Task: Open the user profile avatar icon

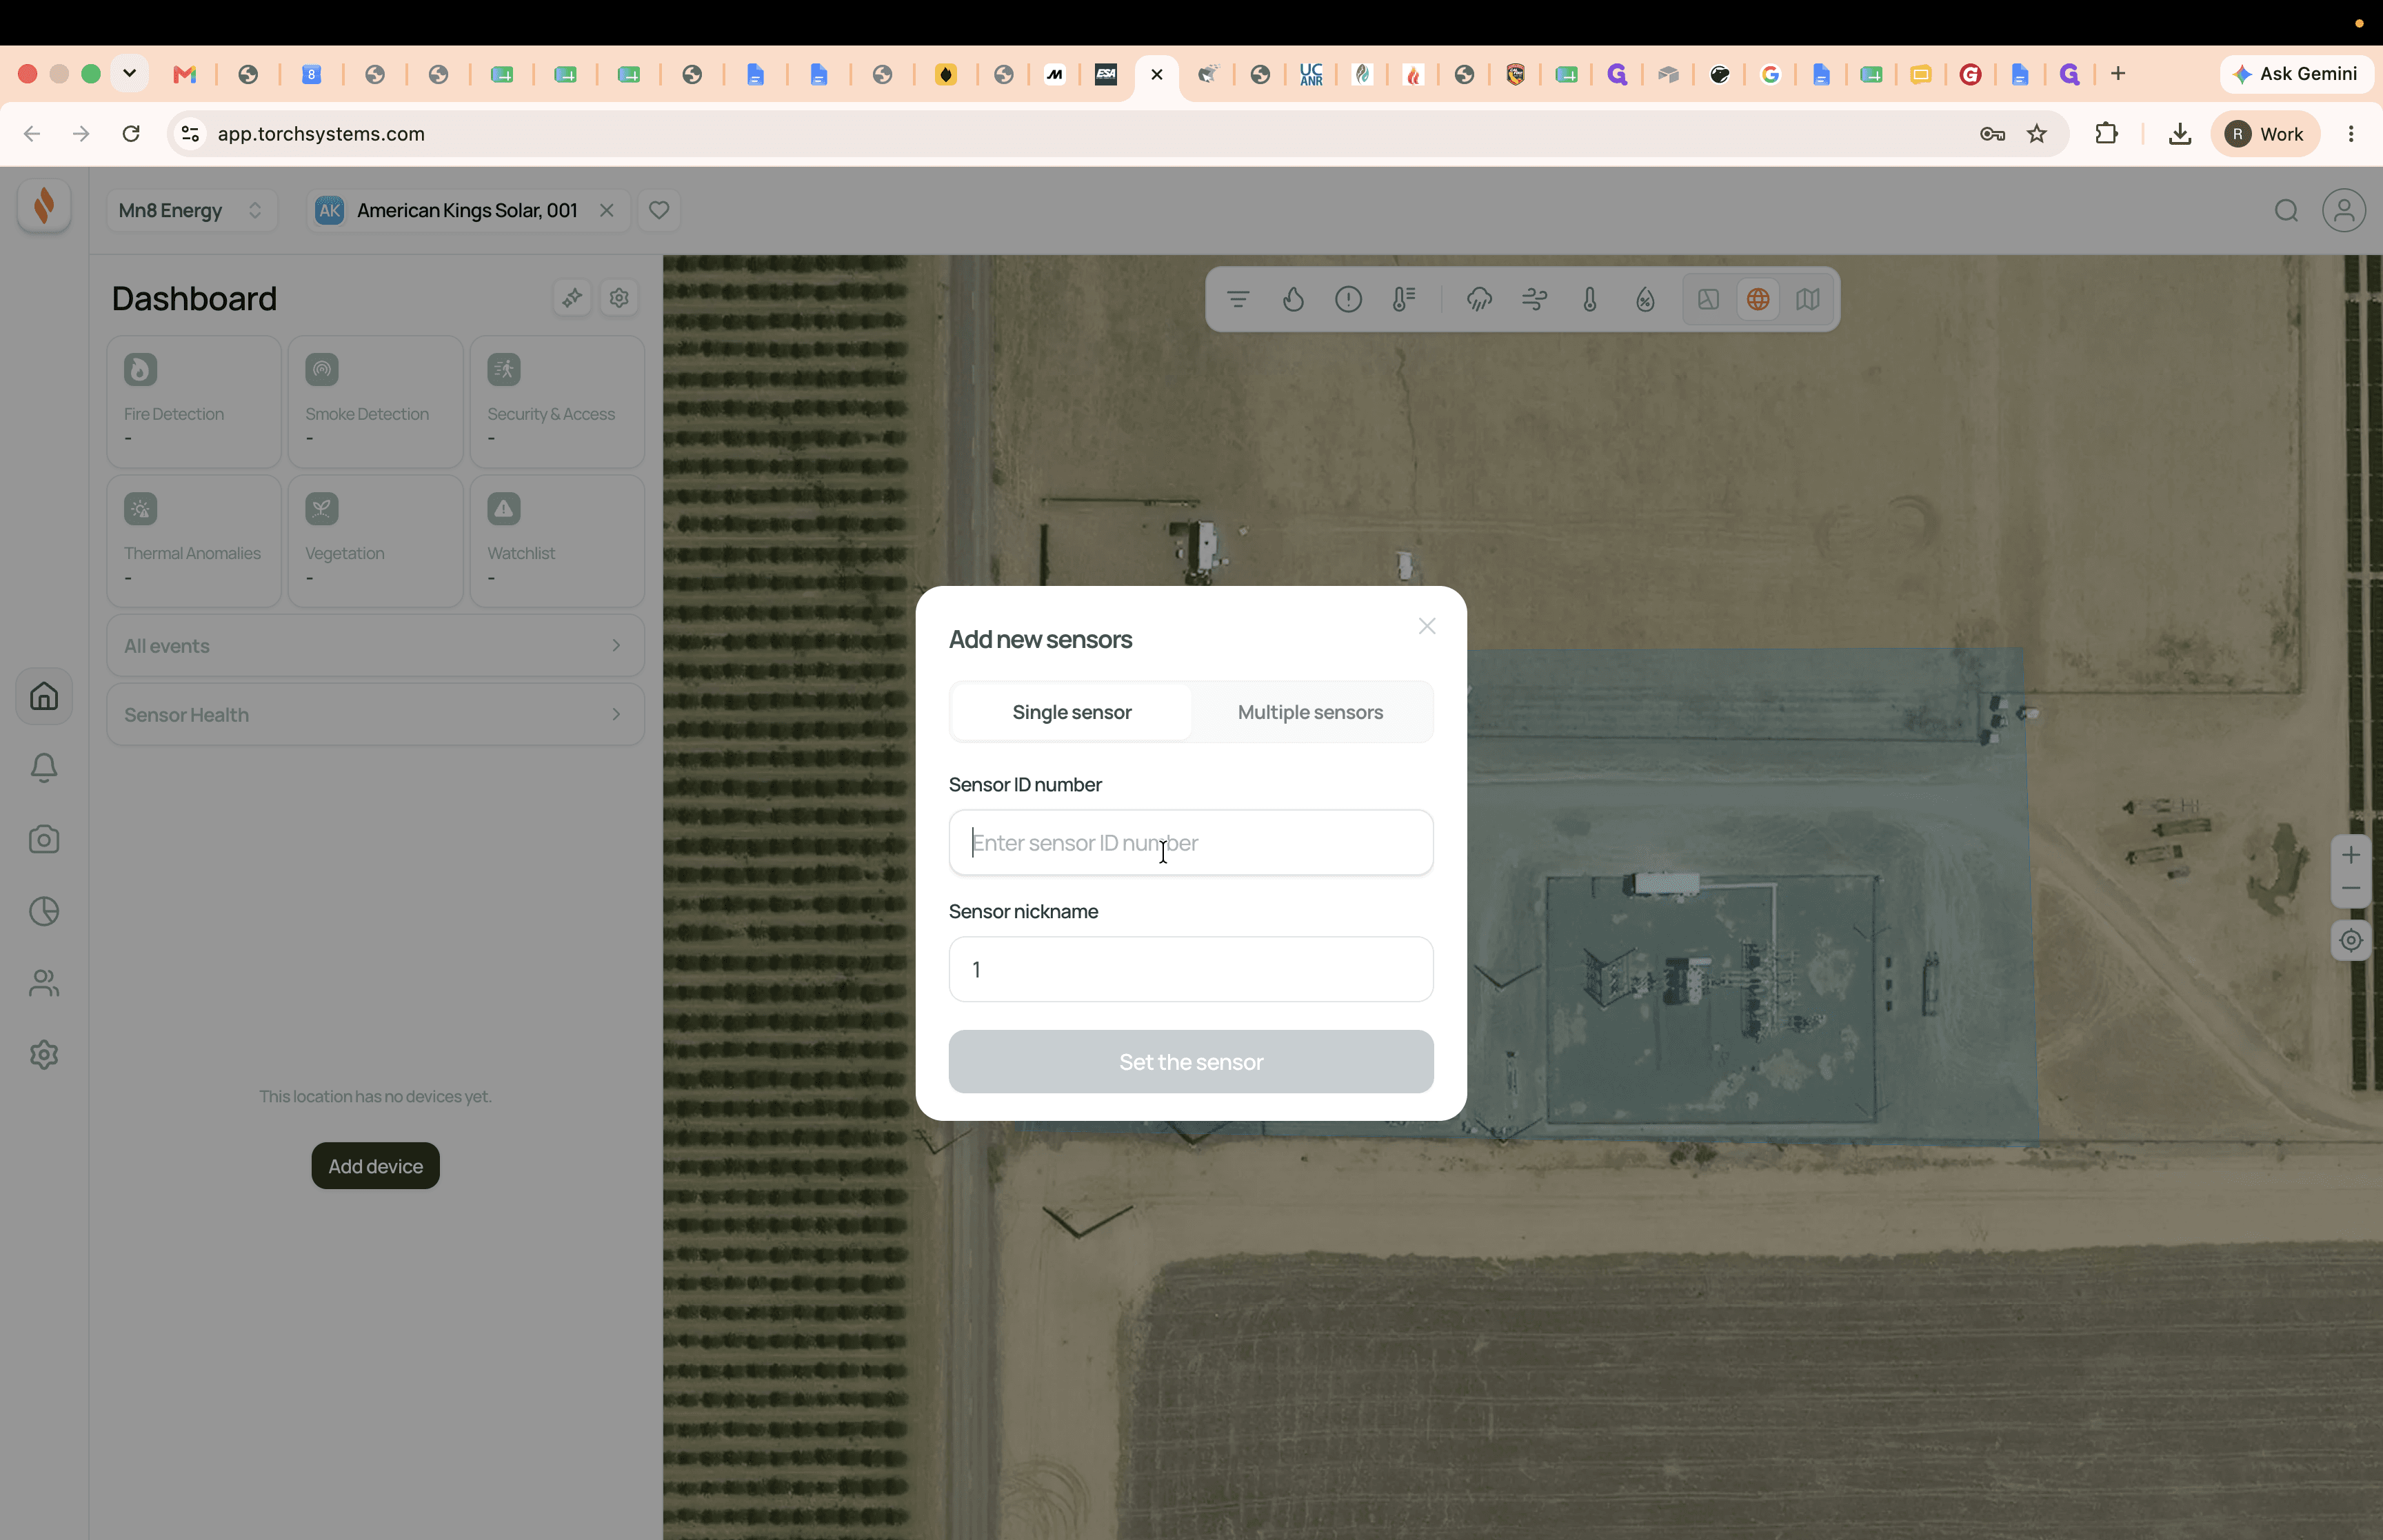Action: tap(2343, 210)
